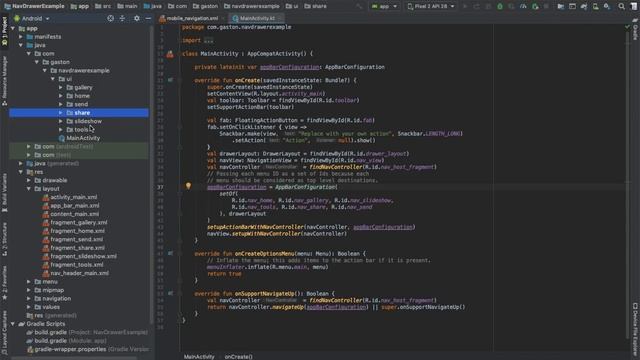Switch to the mobile_navigation.xml tab
Screen dimensions: 640x360
(191, 18)
